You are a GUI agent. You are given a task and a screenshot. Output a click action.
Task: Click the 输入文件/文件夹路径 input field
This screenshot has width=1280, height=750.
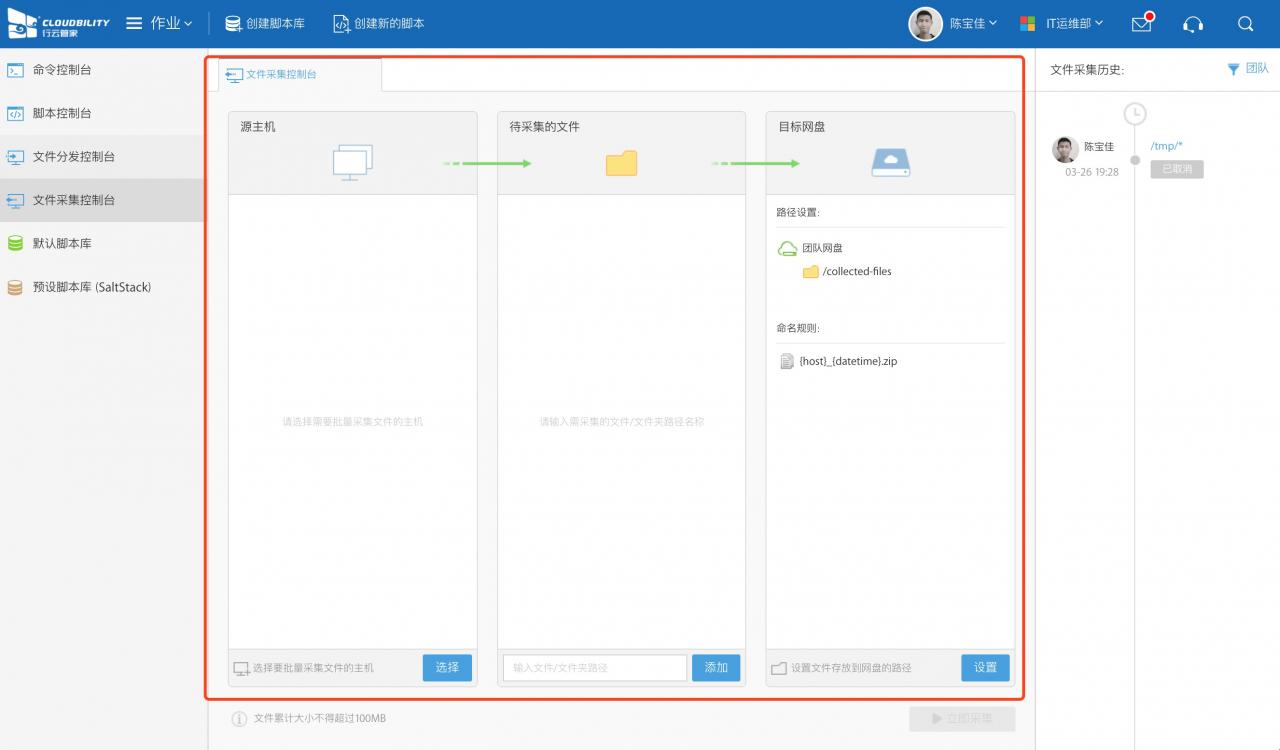(x=594, y=667)
